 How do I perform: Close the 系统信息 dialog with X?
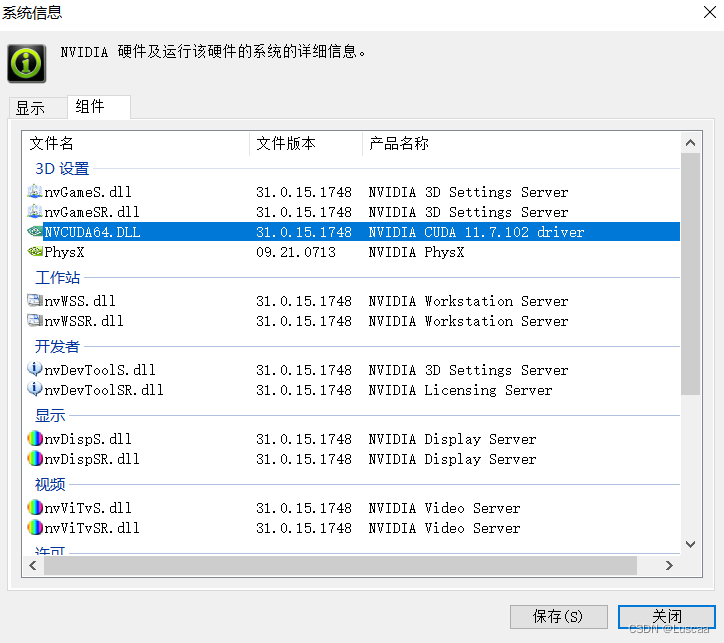(710, 12)
